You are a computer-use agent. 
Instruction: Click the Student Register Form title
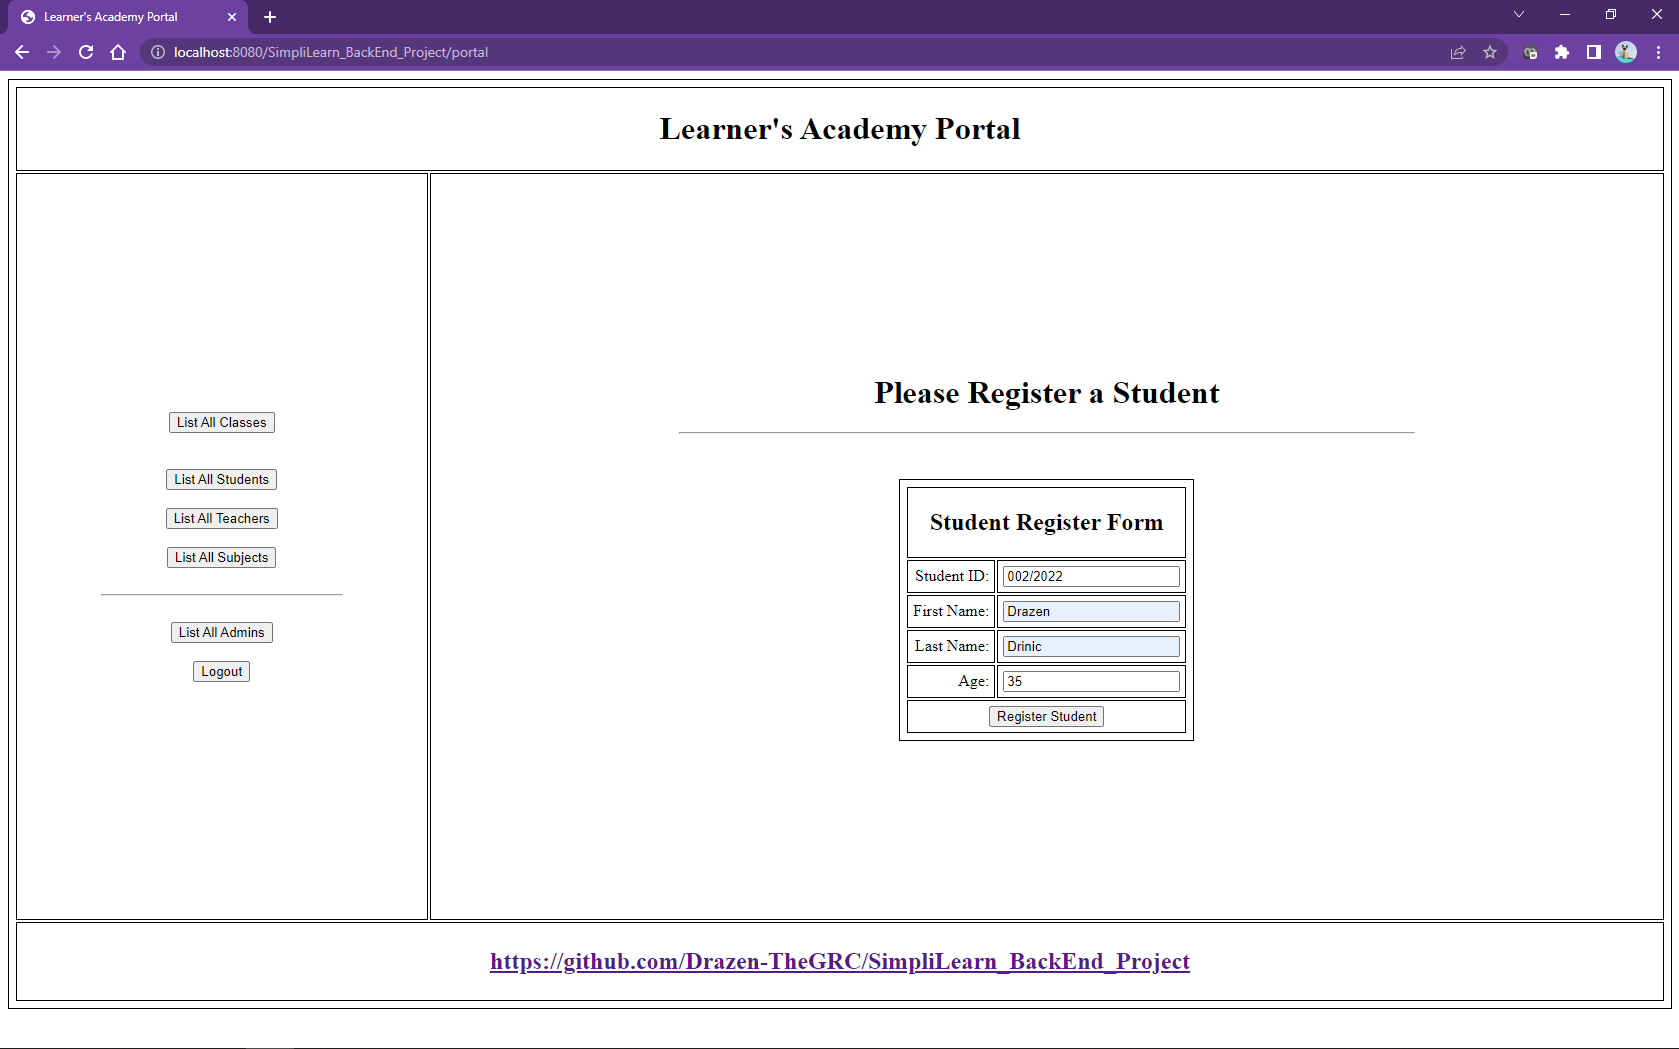point(1046,522)
